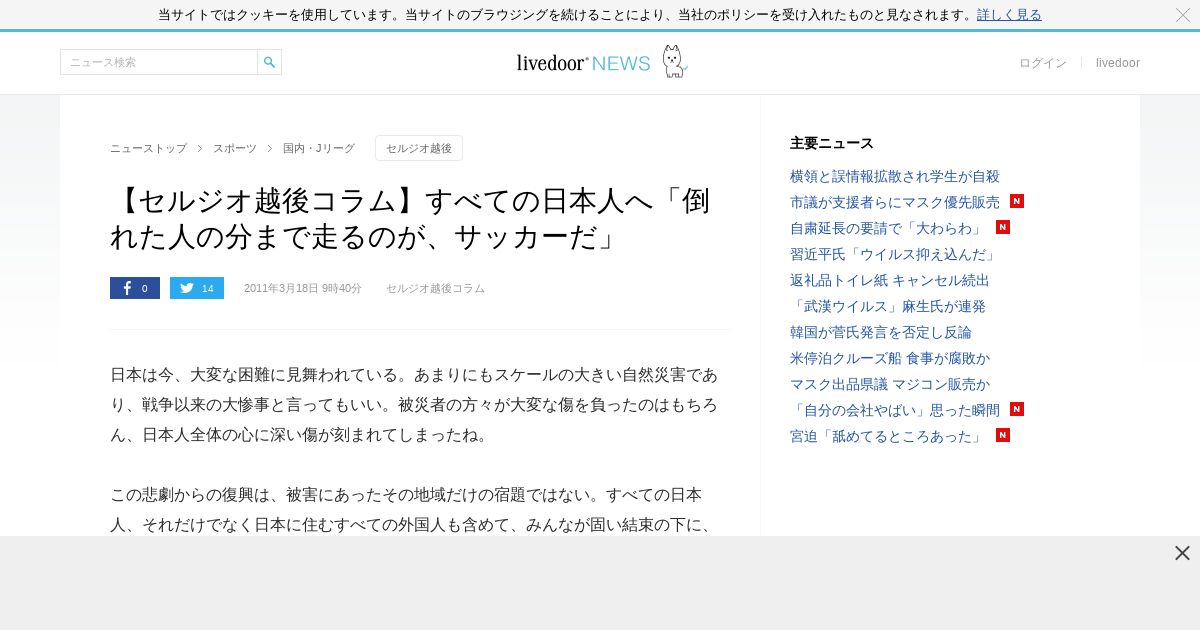Click N badge next to 市議が支援者らにマスク優先販売
The height and width of the screenshot is (630, 1200).
pyautogui.click(x=1017, y=201)
